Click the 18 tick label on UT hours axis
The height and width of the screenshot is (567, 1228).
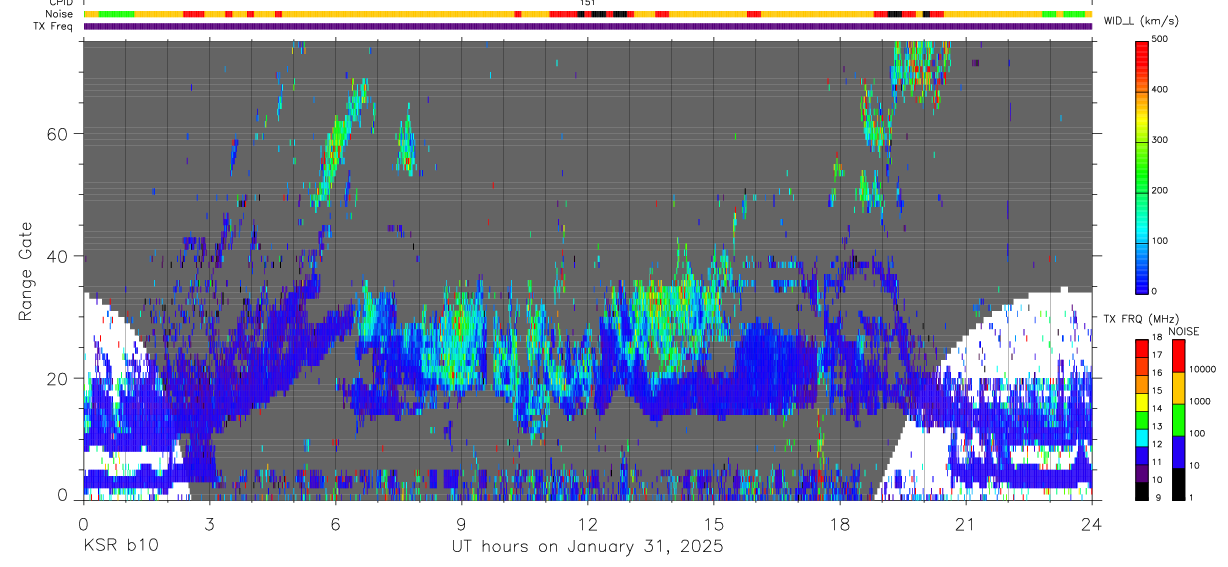[840, 525]
